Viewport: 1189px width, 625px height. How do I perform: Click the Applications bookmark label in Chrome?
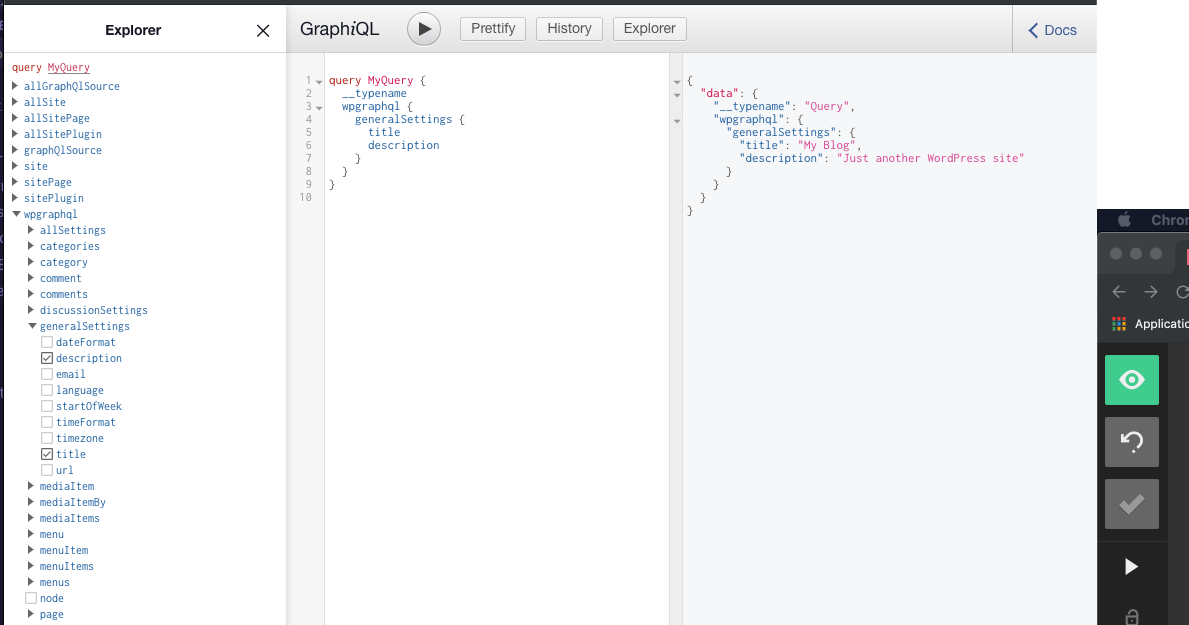(x=1162, y=324)
